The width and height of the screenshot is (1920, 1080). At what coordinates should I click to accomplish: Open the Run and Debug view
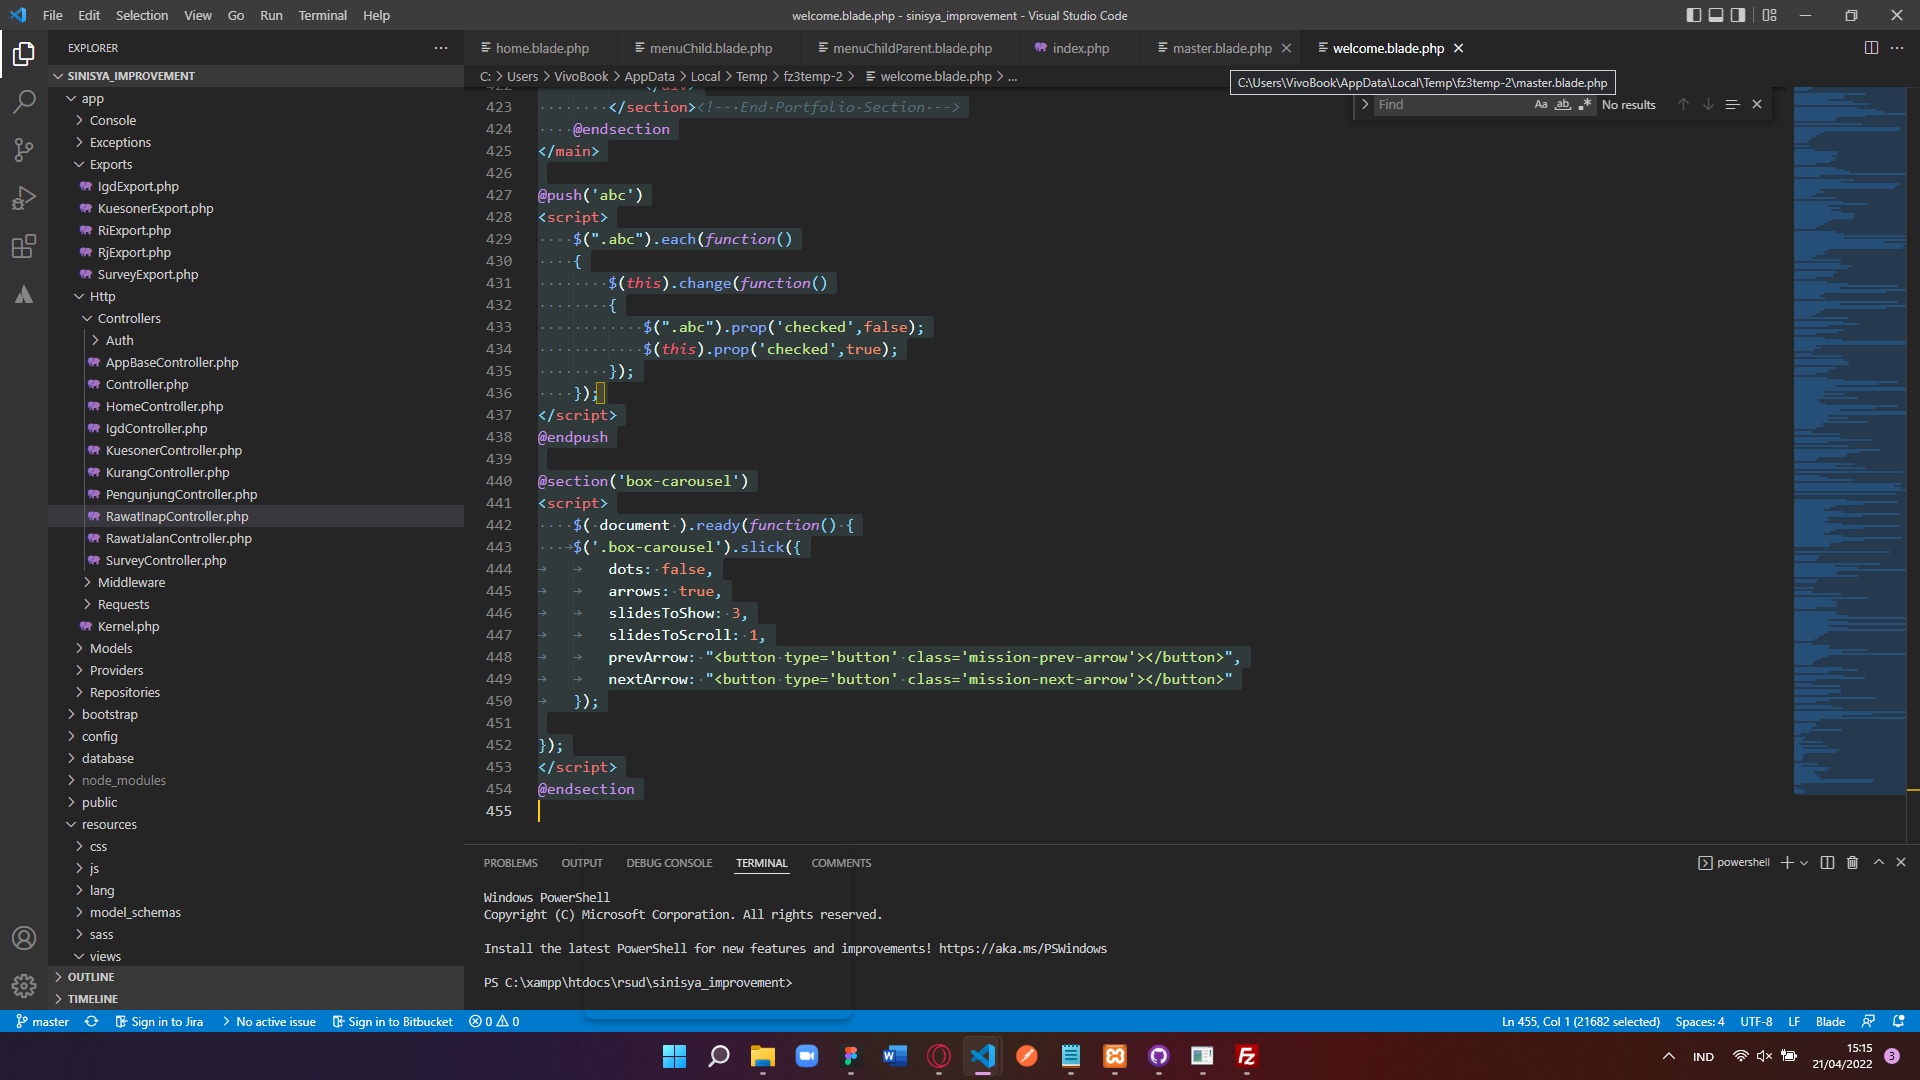pyautogui.click(x=24, y=198)
